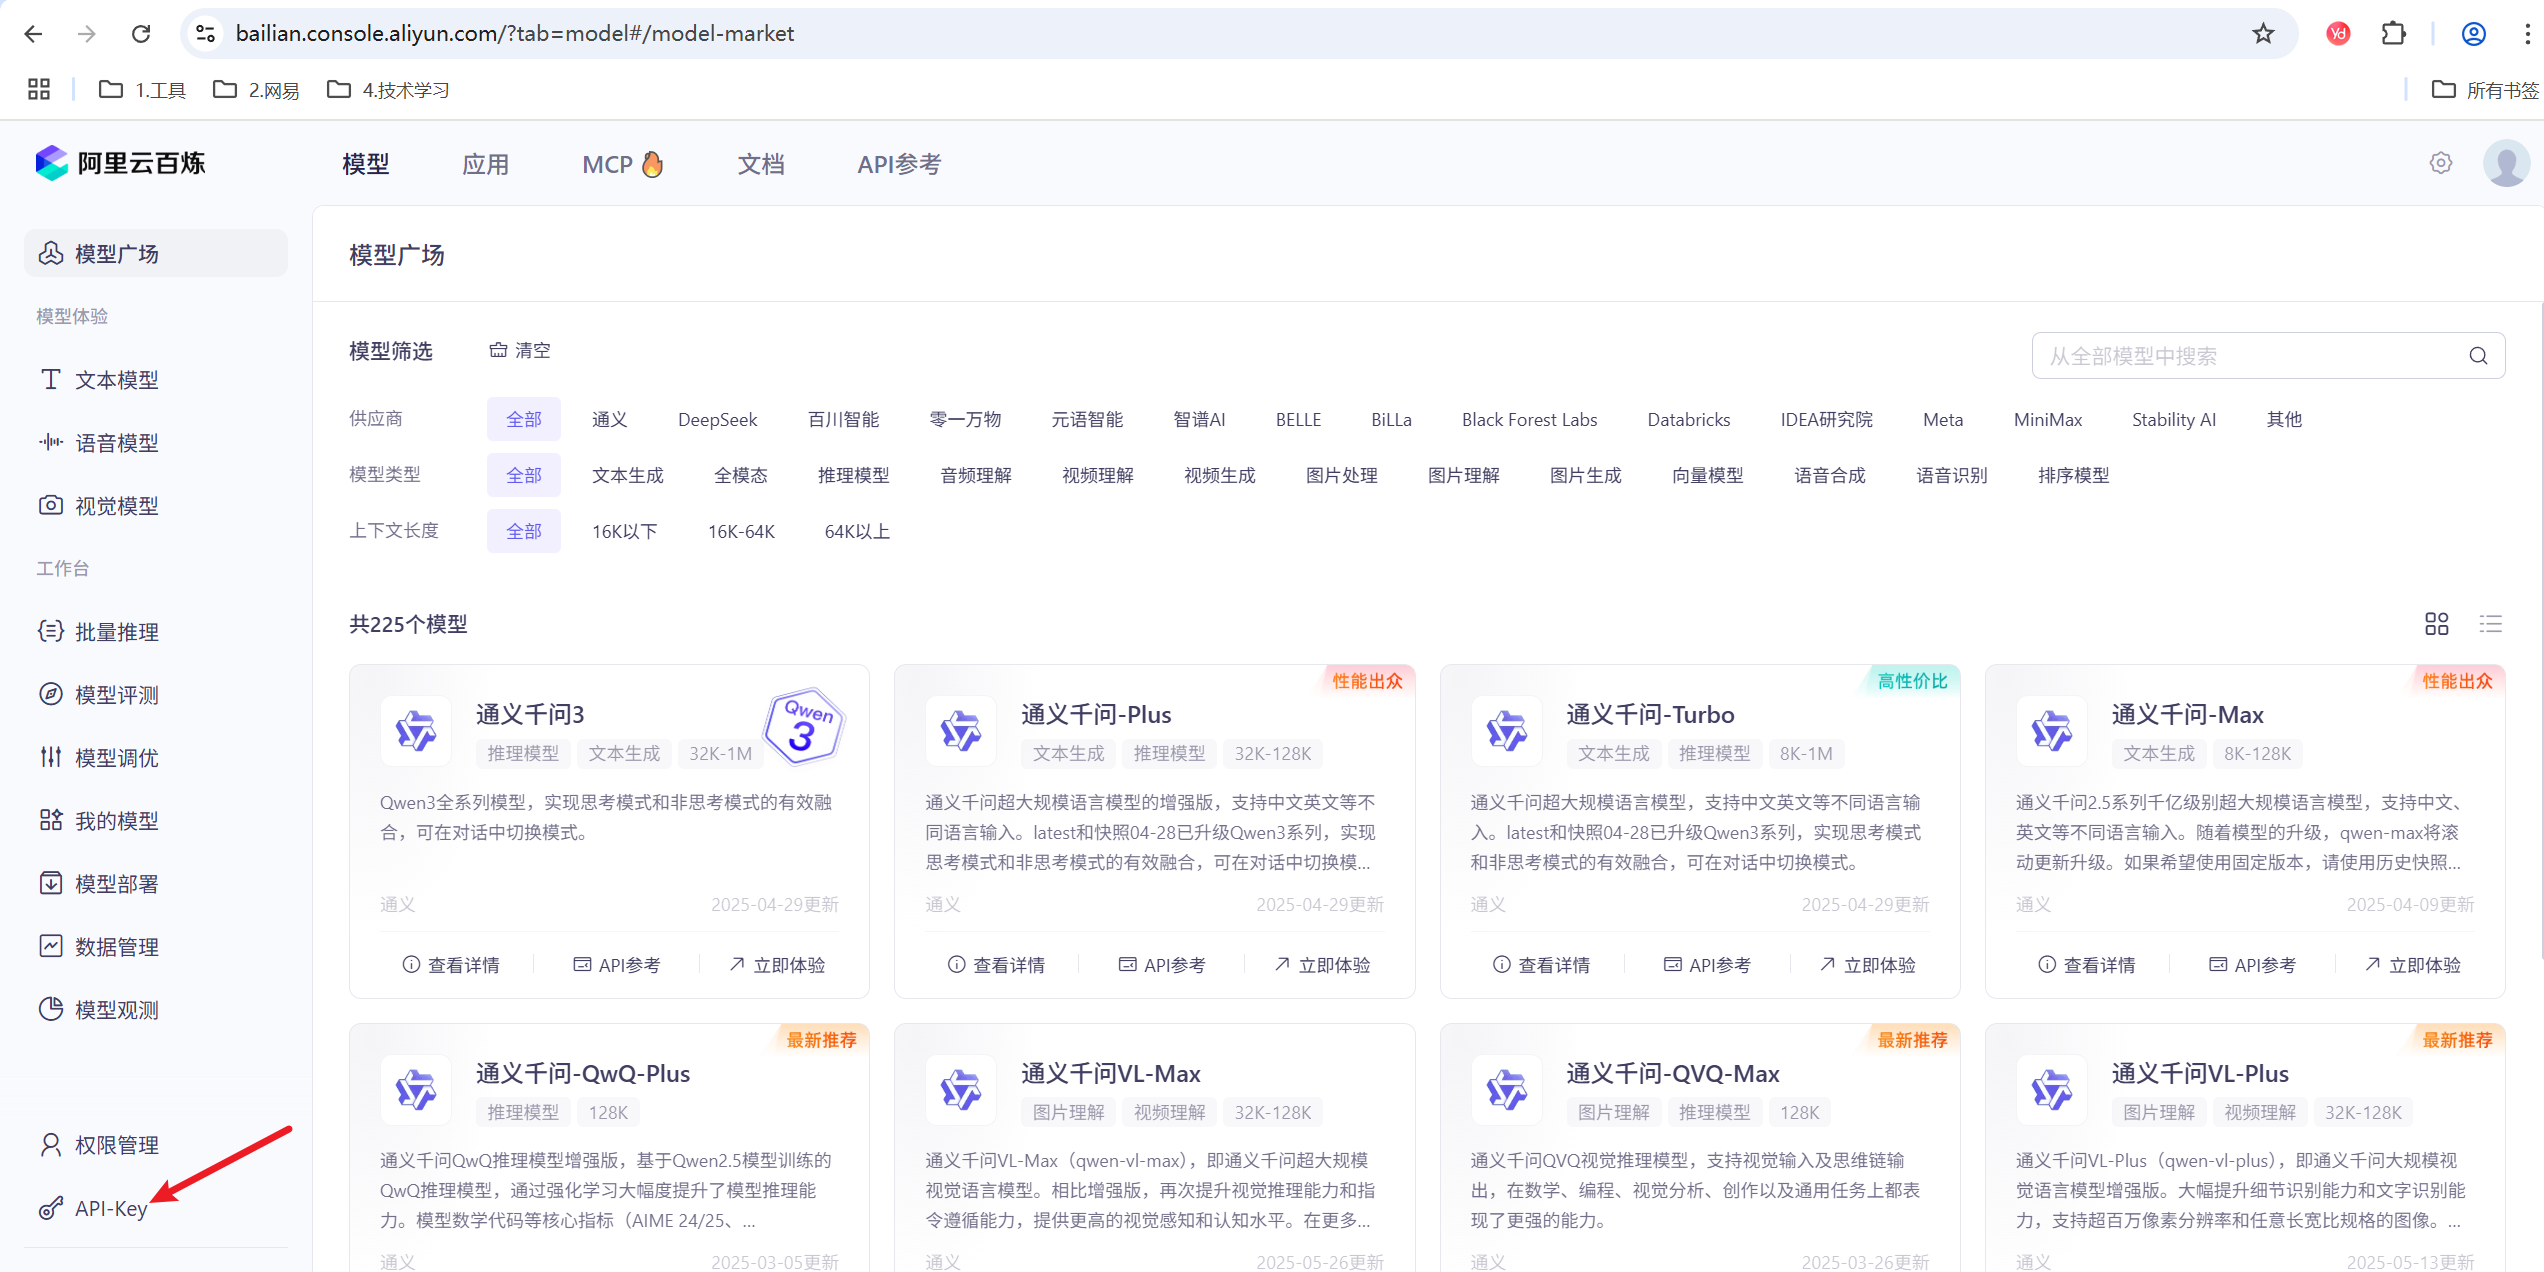
Task: Click the red Youdao extension icon
Action: [x=2338, y=34]
